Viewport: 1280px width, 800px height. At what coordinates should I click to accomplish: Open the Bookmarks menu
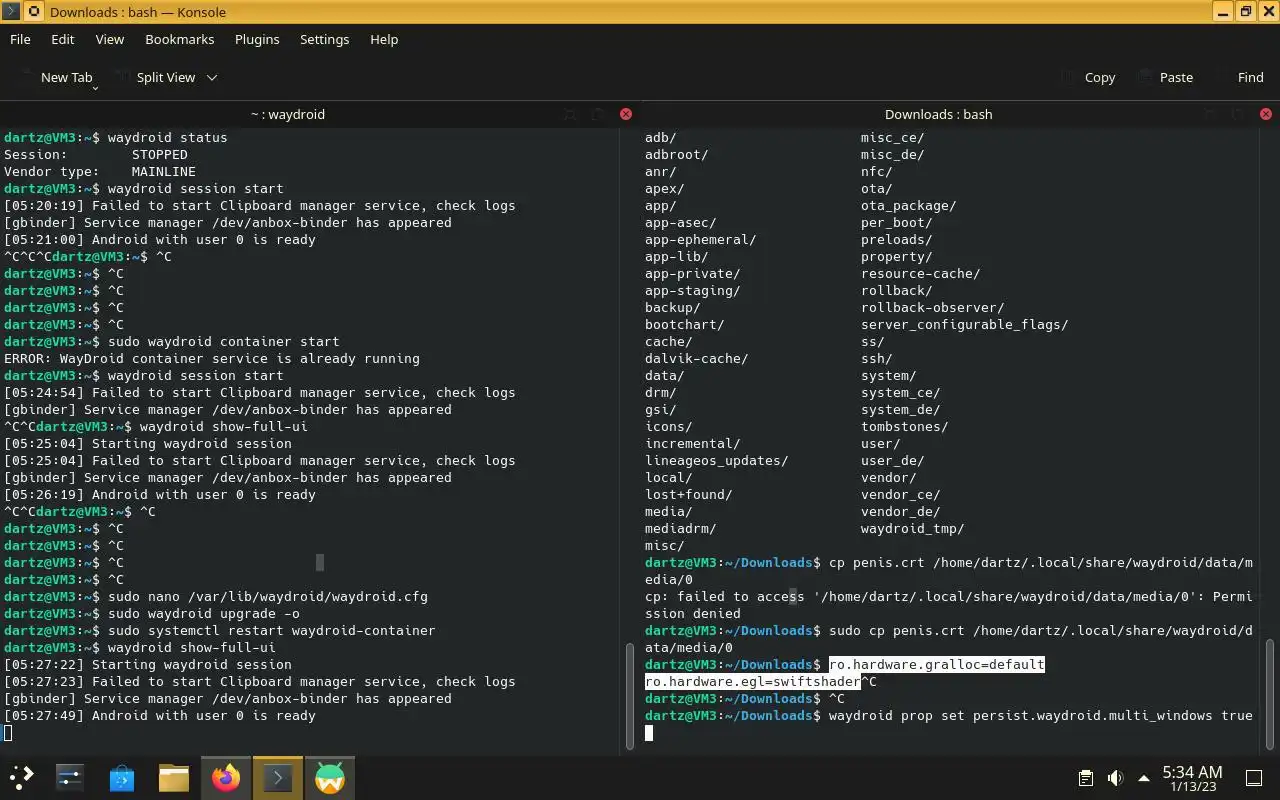pos(180,39)
